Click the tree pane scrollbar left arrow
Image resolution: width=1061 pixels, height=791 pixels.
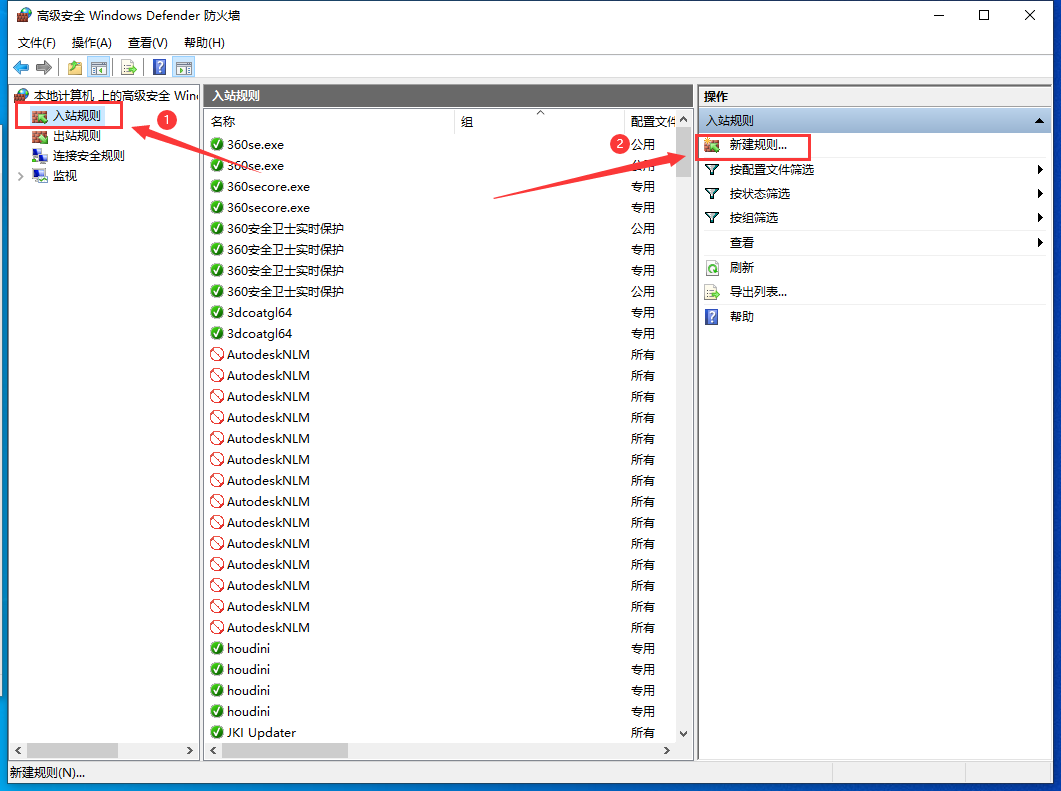coord(18,750)
